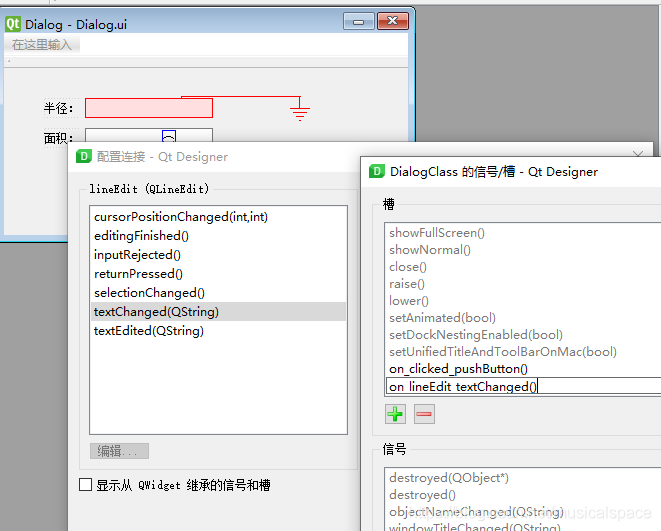Screen dimensions: 661x531
Task: Click the Designer icon in 配置连接 title bar
Action: (83, 156)
